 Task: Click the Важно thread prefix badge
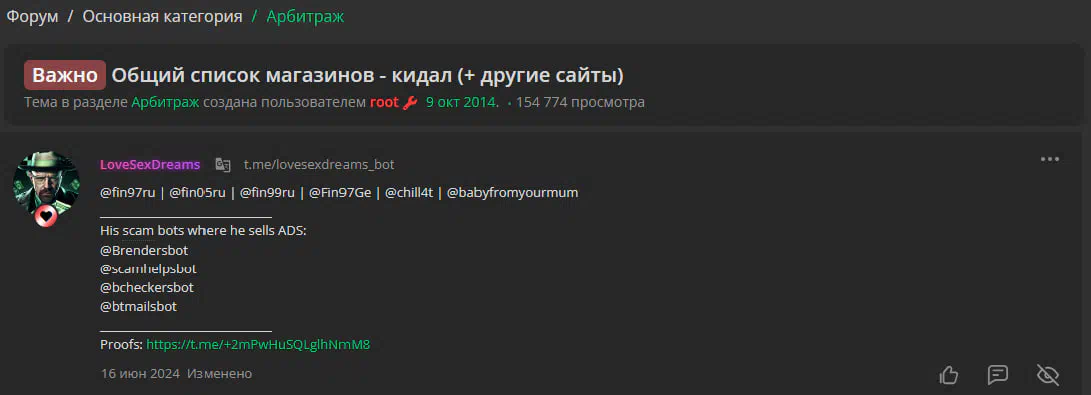point(65,75)
